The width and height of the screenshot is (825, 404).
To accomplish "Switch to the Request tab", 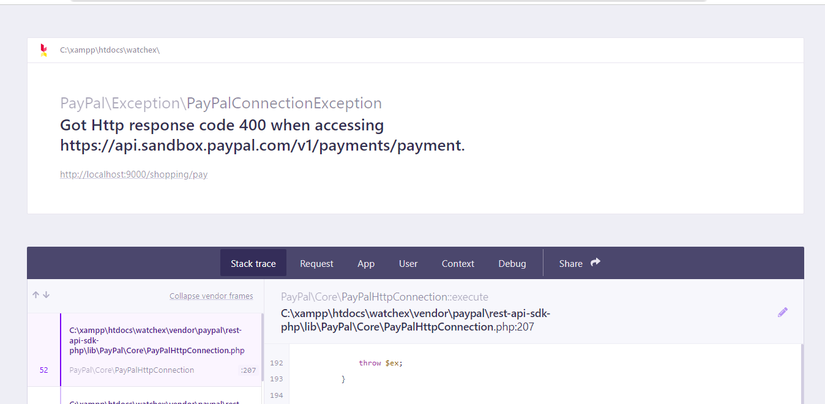I will pos(316,263).
